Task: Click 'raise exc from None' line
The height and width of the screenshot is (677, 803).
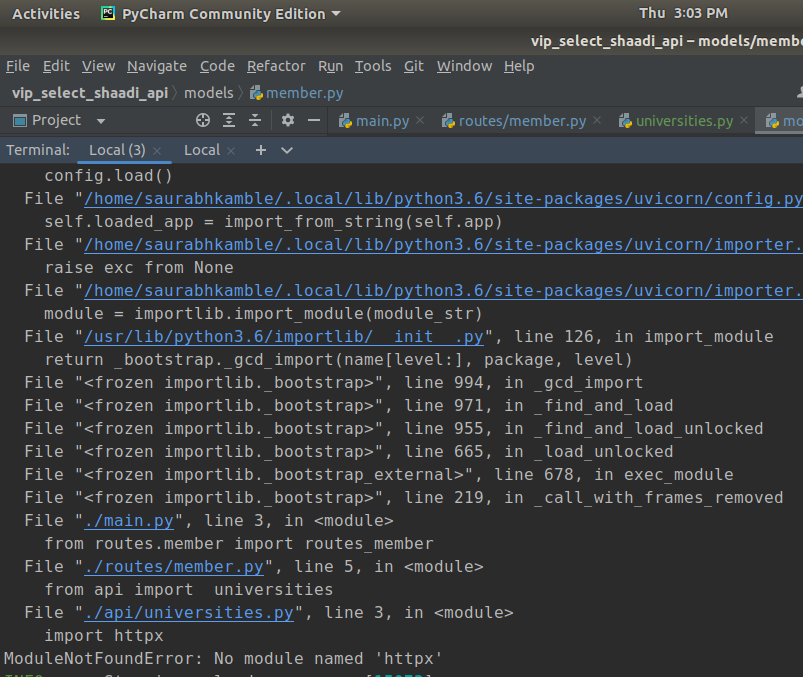Action: pyautogui.click(x=139, y=268)
